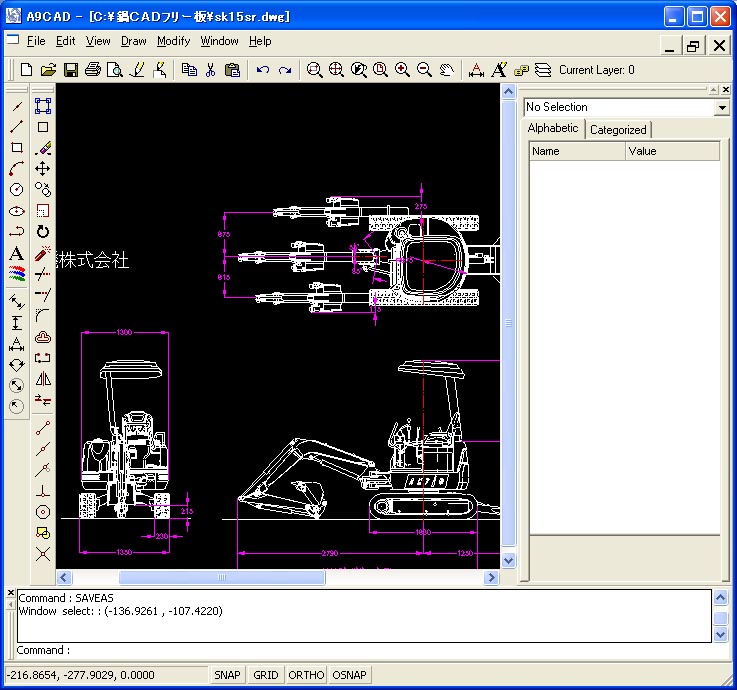Open the Window menu
This screenshot has width=737, height=690.
(x=220, y=41)
